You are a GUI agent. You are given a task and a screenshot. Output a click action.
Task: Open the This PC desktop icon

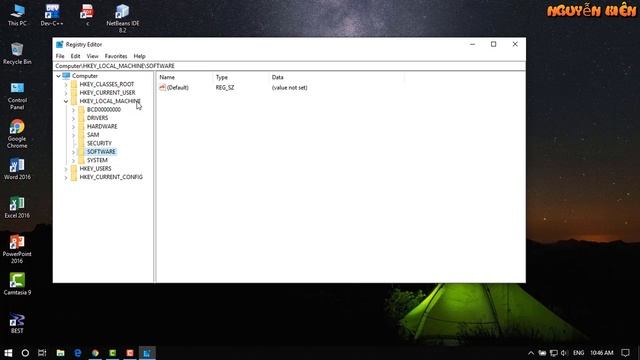(x=17, y=15)
